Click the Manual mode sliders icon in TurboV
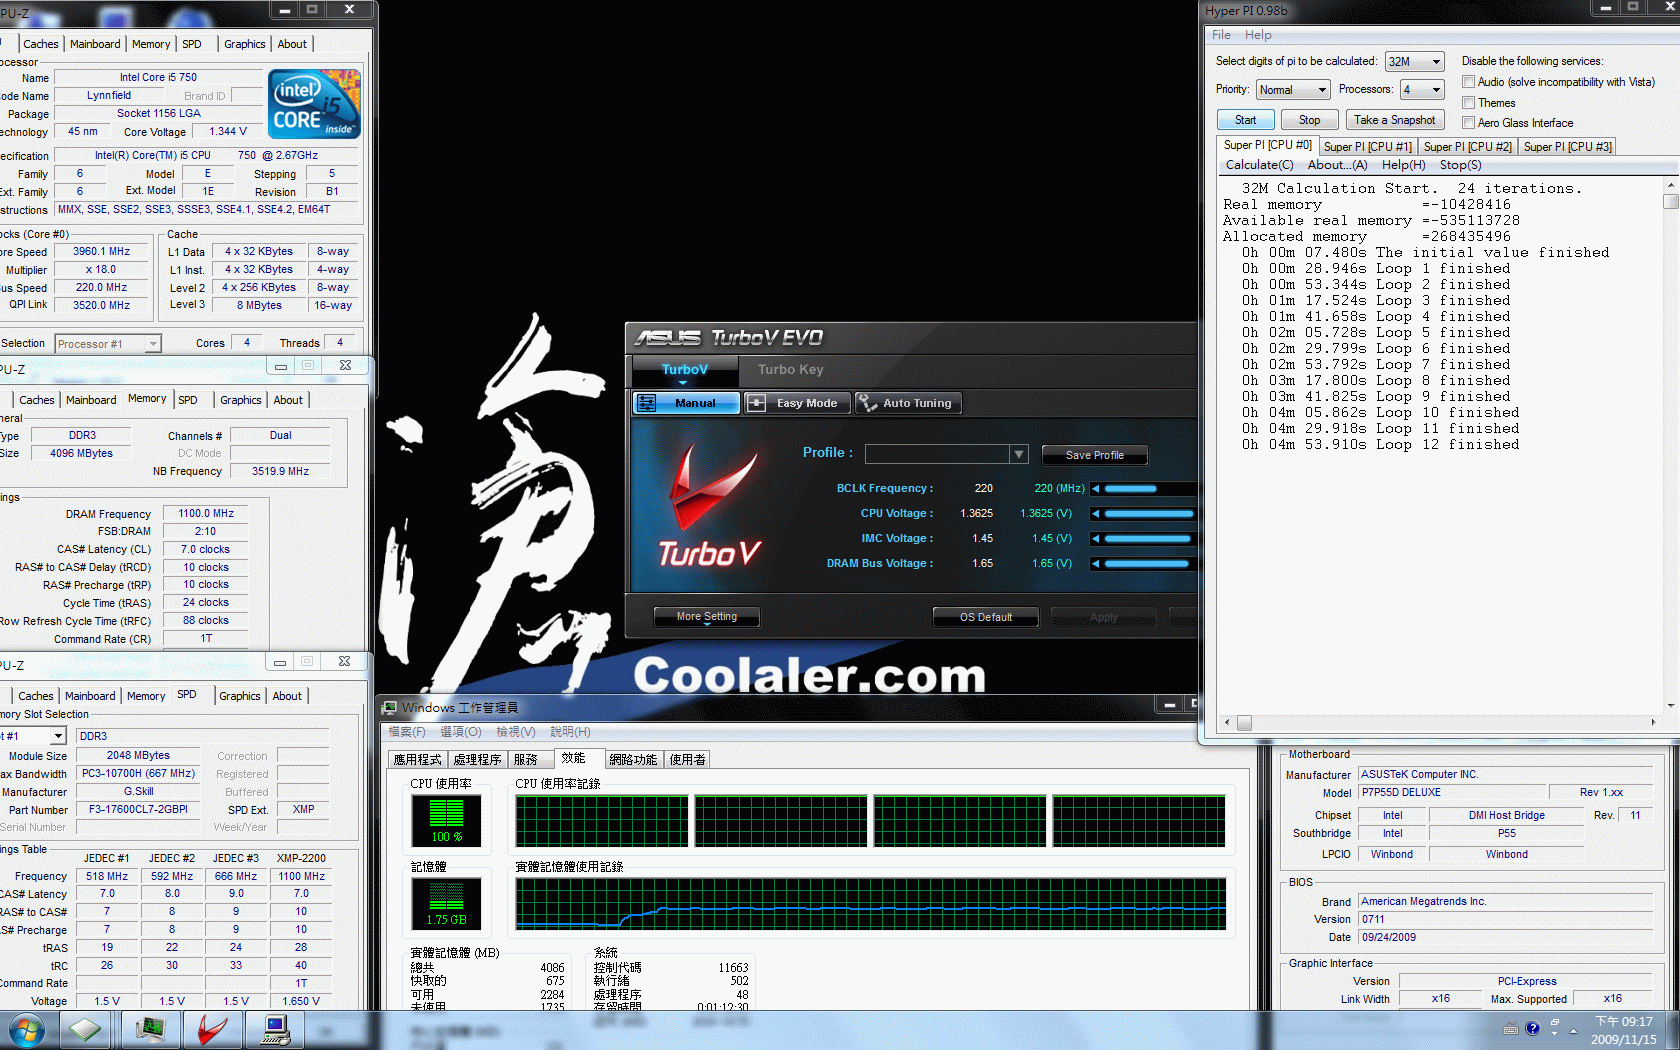This screenshot has height=1050, width=1680. (x=647, y=403)
